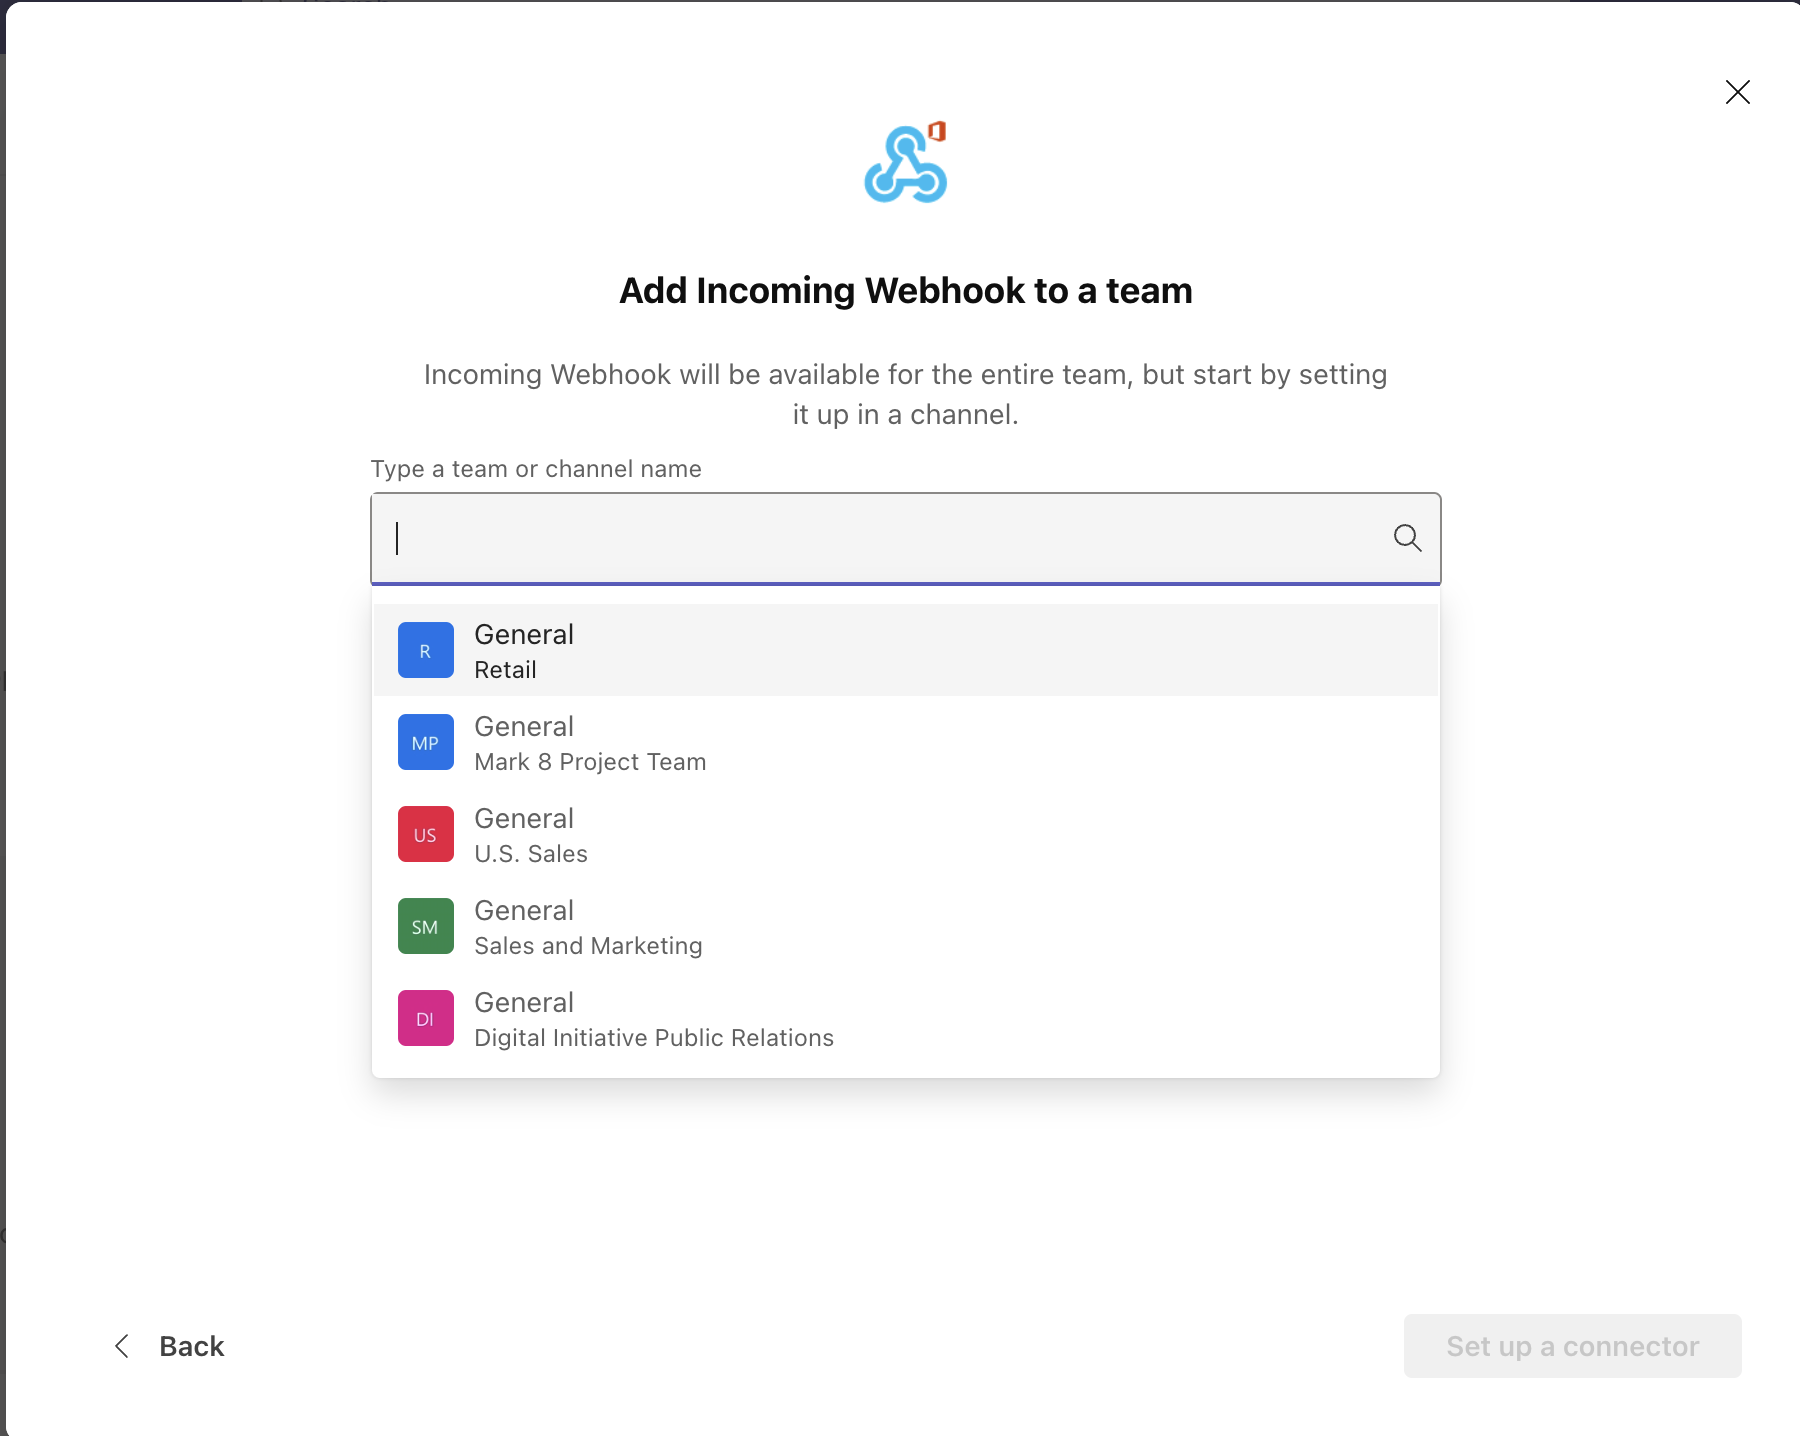Click the green SM team avatar
The image size is (1800, 1436).
pos(426,926)
